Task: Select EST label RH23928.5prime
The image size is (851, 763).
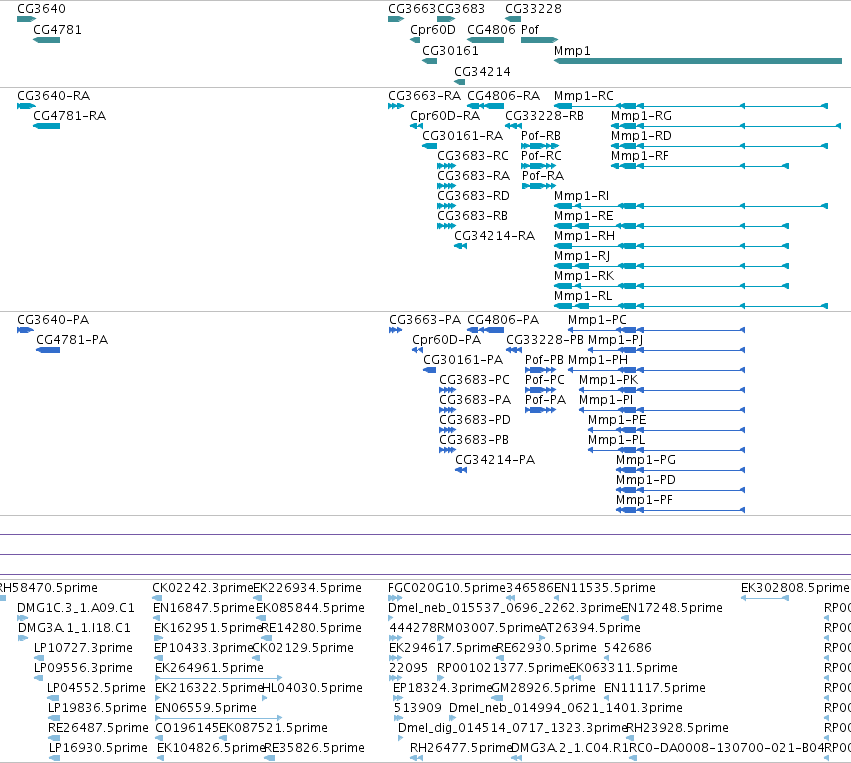Action: click(x=678, y=728)
